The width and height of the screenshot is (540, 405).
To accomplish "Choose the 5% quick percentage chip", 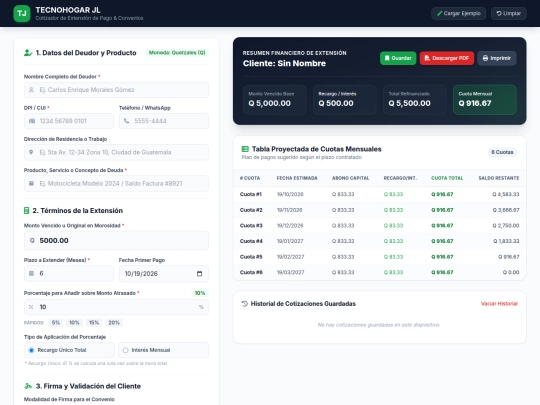I will pos(56,323).
